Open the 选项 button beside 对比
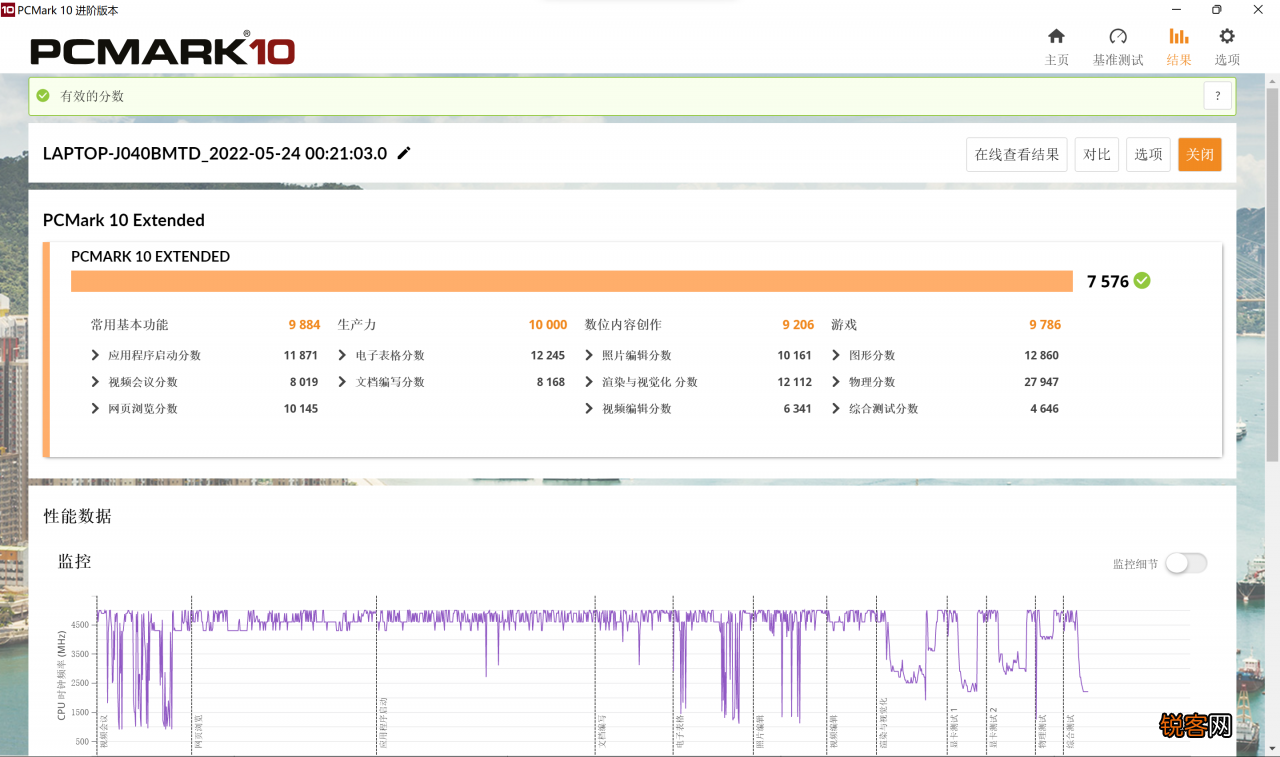This screenshot has width=1280, height=757. click(x=1148, y=154)
